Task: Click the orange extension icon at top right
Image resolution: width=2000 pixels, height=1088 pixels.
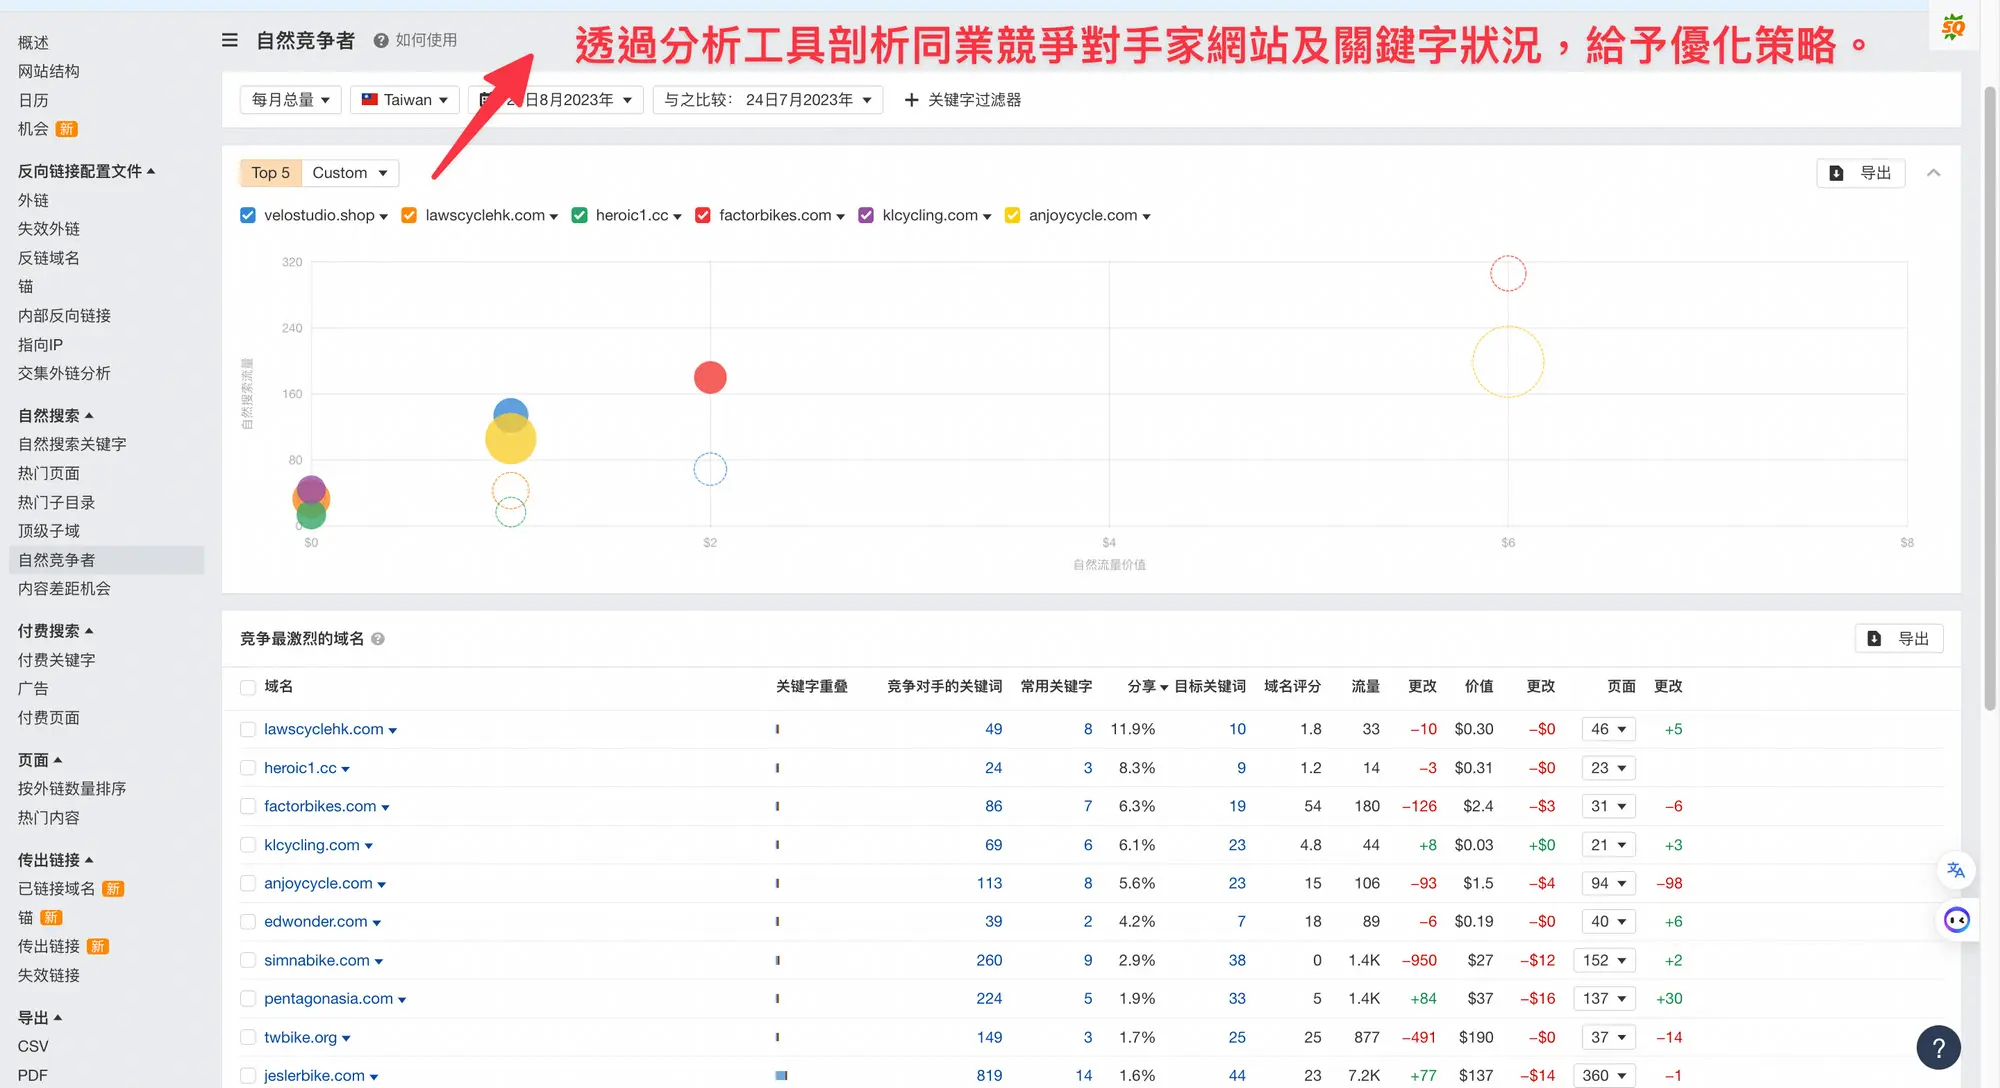Action: tap(1953, 27)
